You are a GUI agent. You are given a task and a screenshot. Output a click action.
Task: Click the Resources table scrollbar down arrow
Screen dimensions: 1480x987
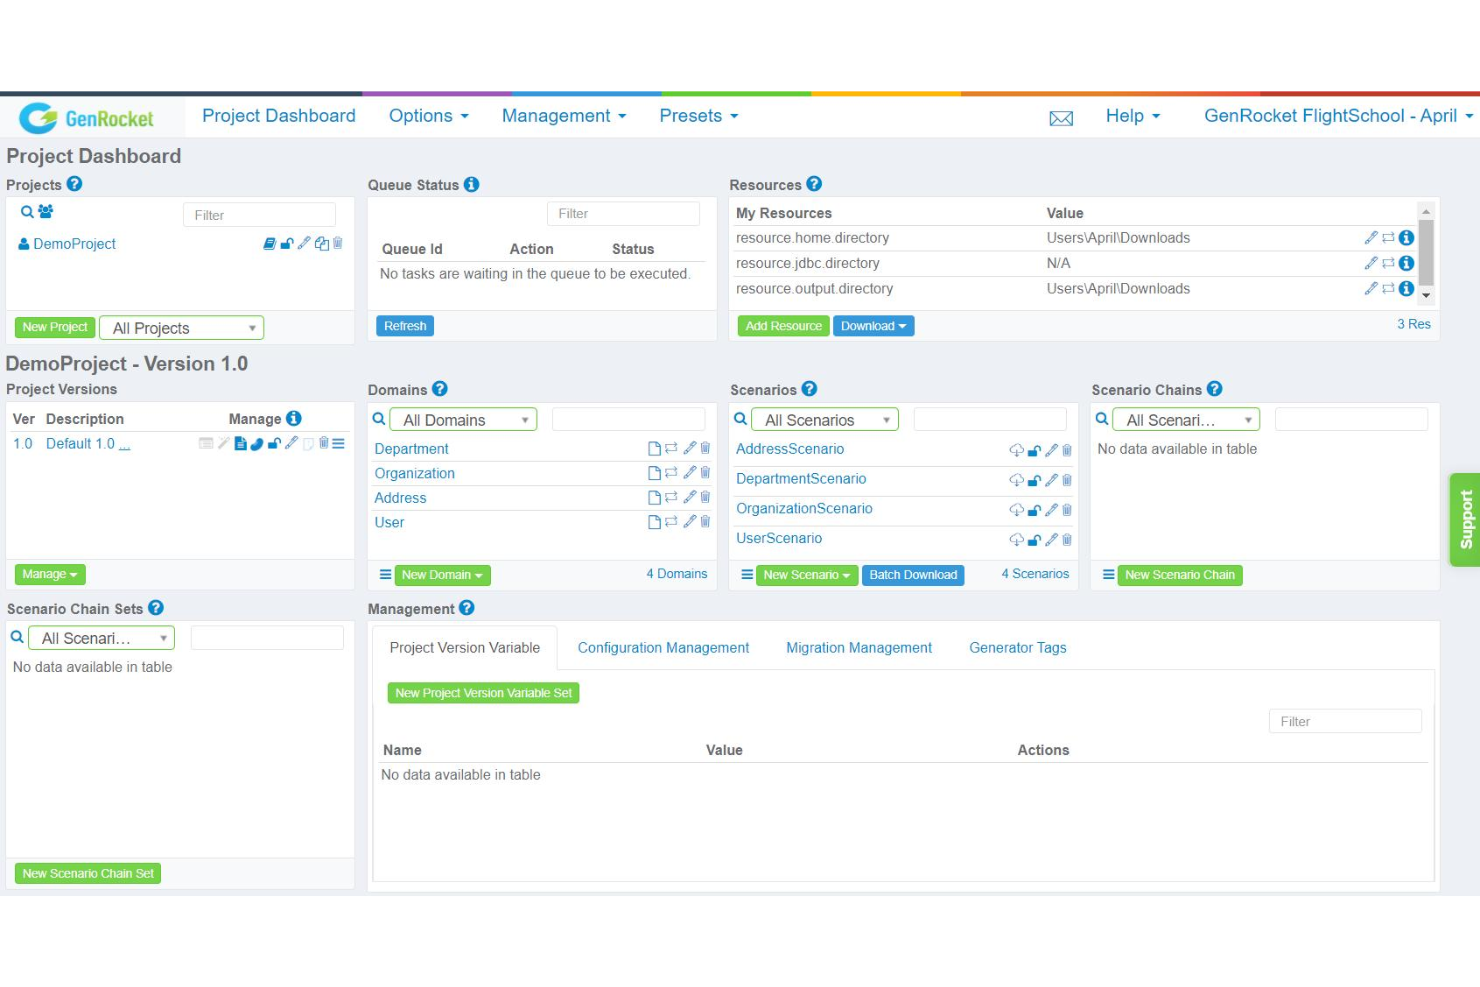tap(1426, 296)
